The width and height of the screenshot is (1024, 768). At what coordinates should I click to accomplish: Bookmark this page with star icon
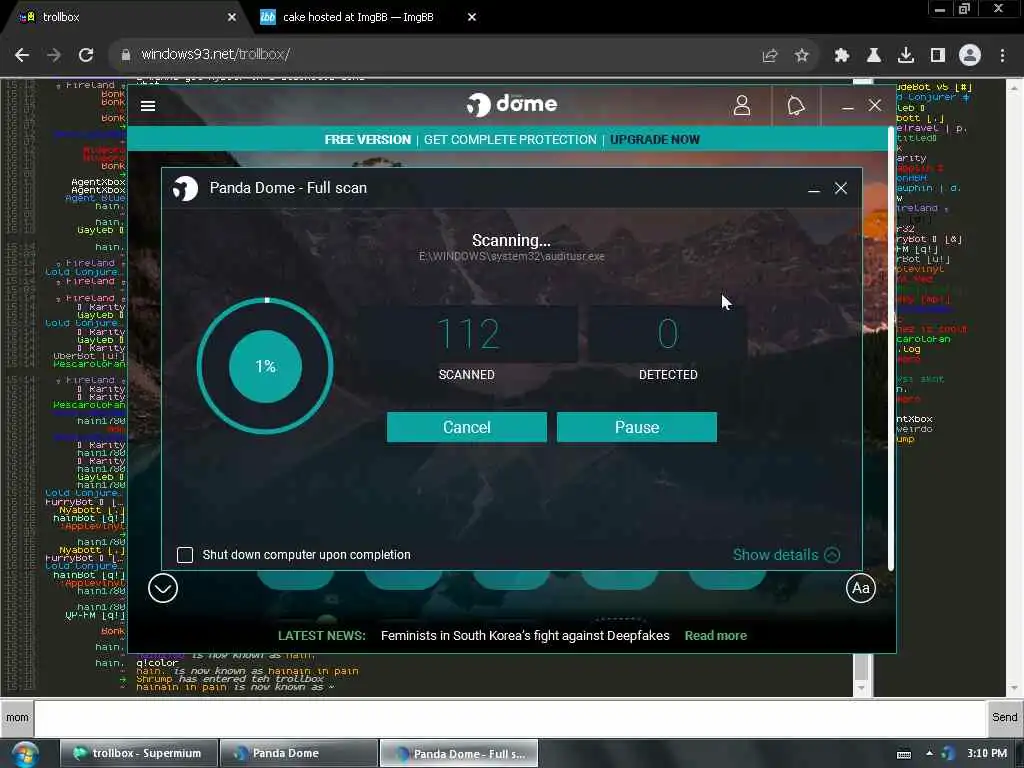802,56
